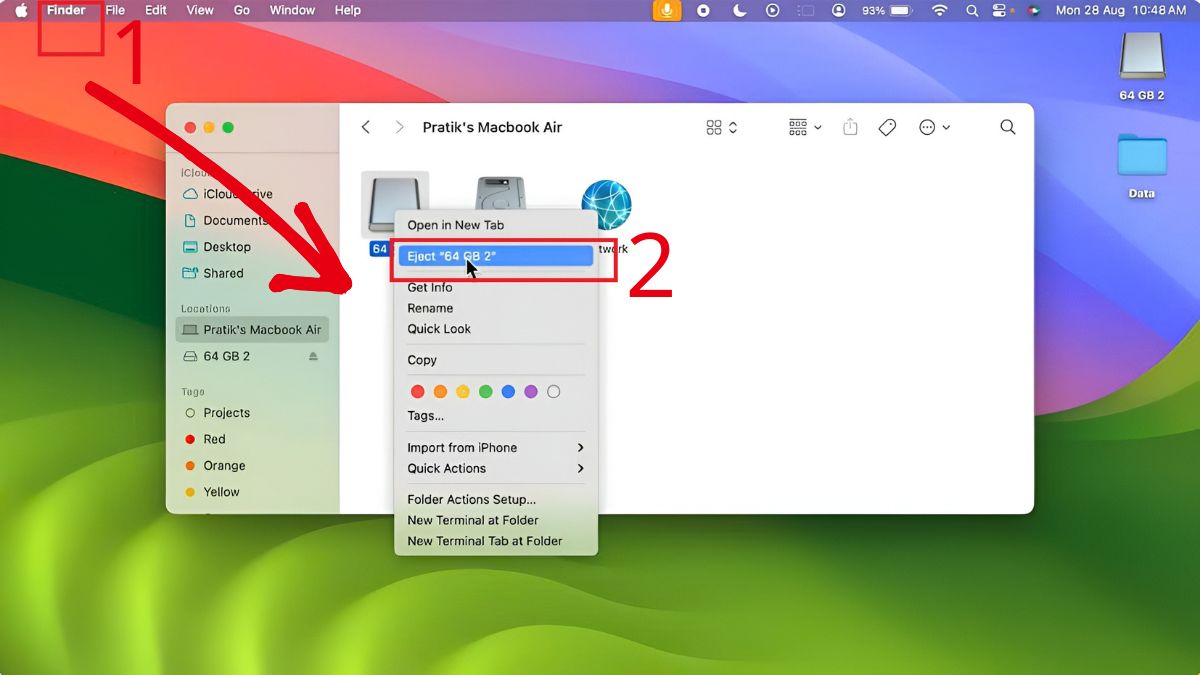Apply the green tag color
The width and height of the screenshot is (1200, 675).
click(485, 391)
